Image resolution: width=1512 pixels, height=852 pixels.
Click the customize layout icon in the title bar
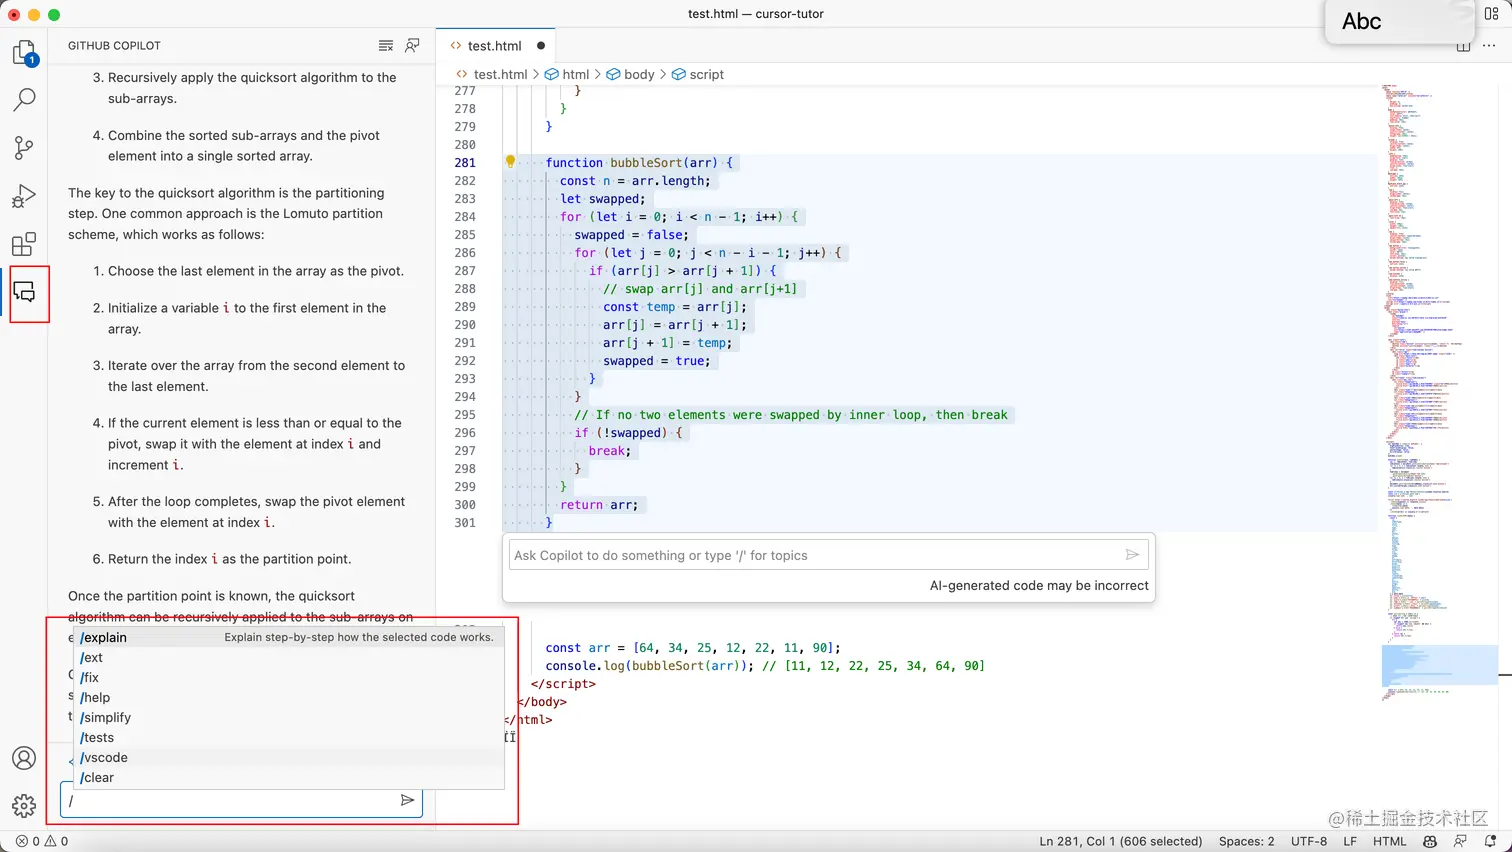(x=1491, y=14)
